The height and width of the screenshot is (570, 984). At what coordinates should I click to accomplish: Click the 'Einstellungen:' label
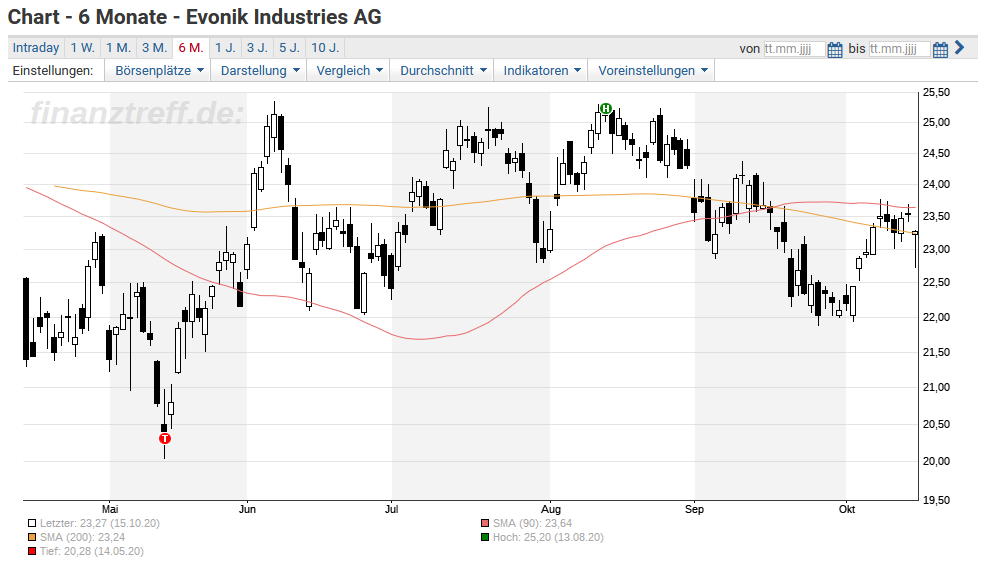[53, 70]
